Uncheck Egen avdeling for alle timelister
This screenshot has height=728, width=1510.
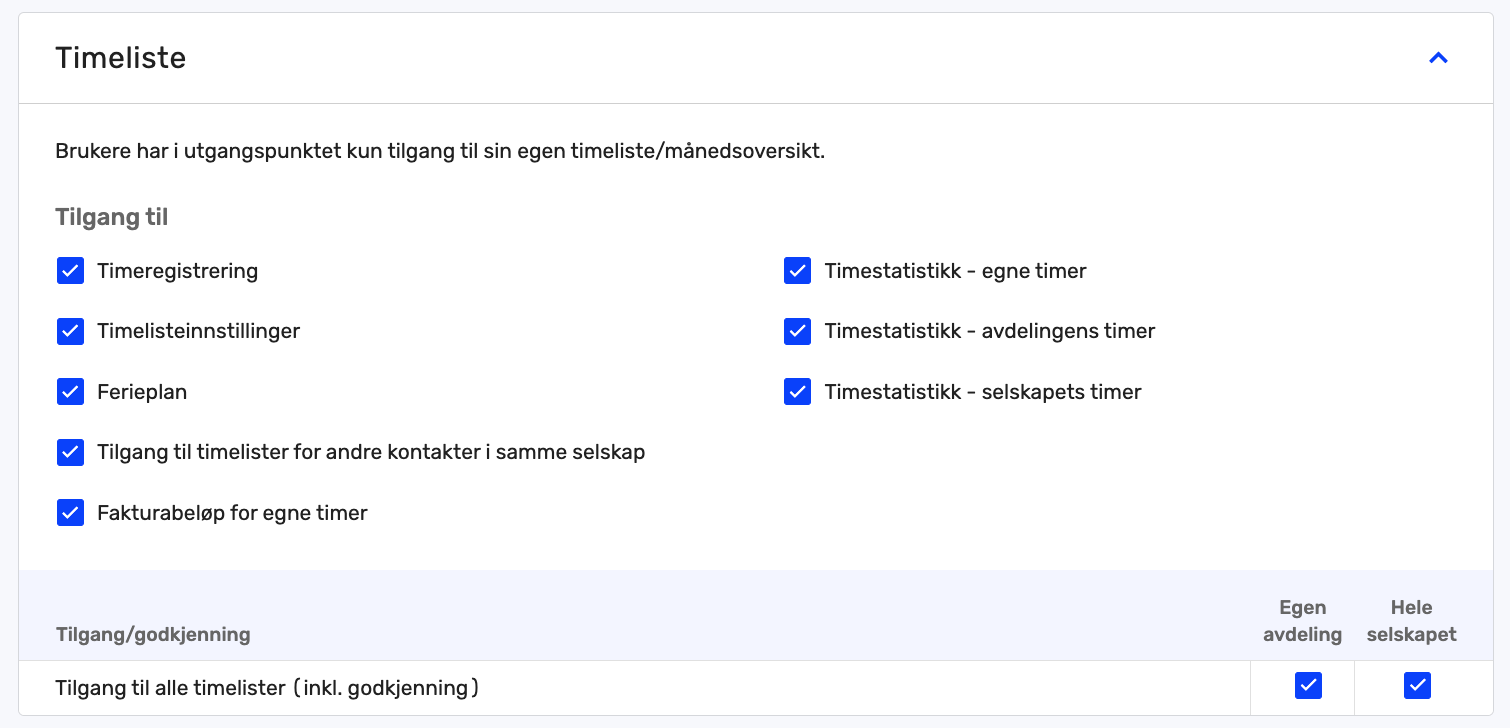[1308, 686]
